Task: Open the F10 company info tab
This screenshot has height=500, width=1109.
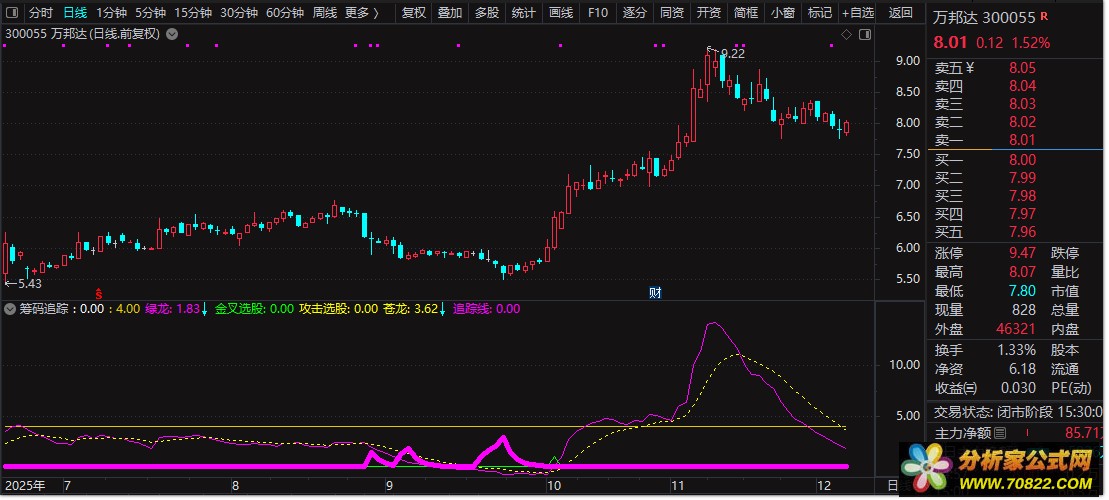Action: click(597, 13)
